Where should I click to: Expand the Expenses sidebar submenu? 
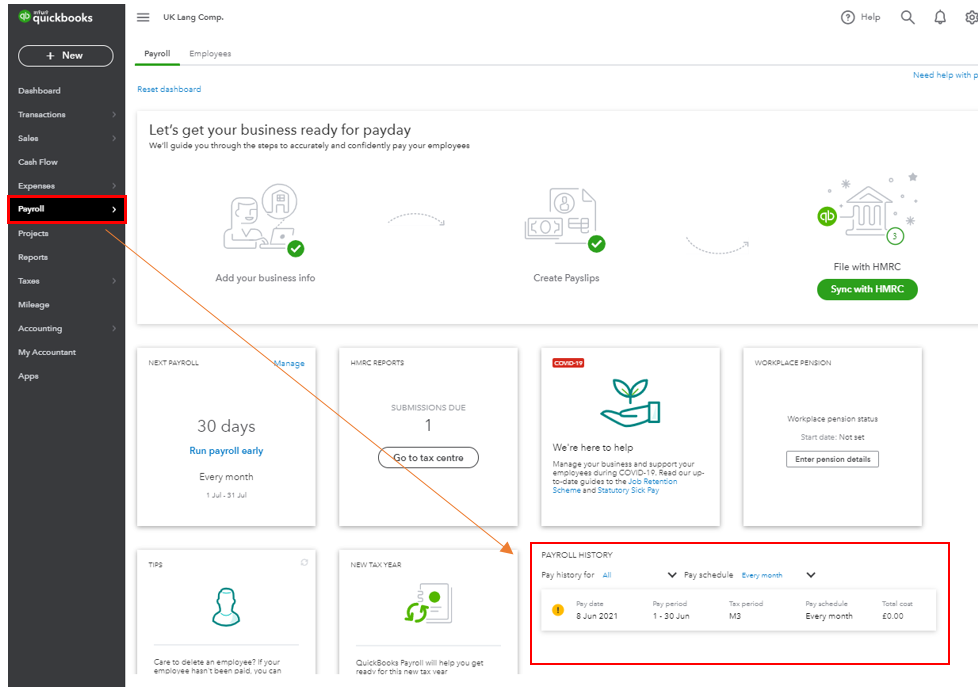click(x=114, y=185)
